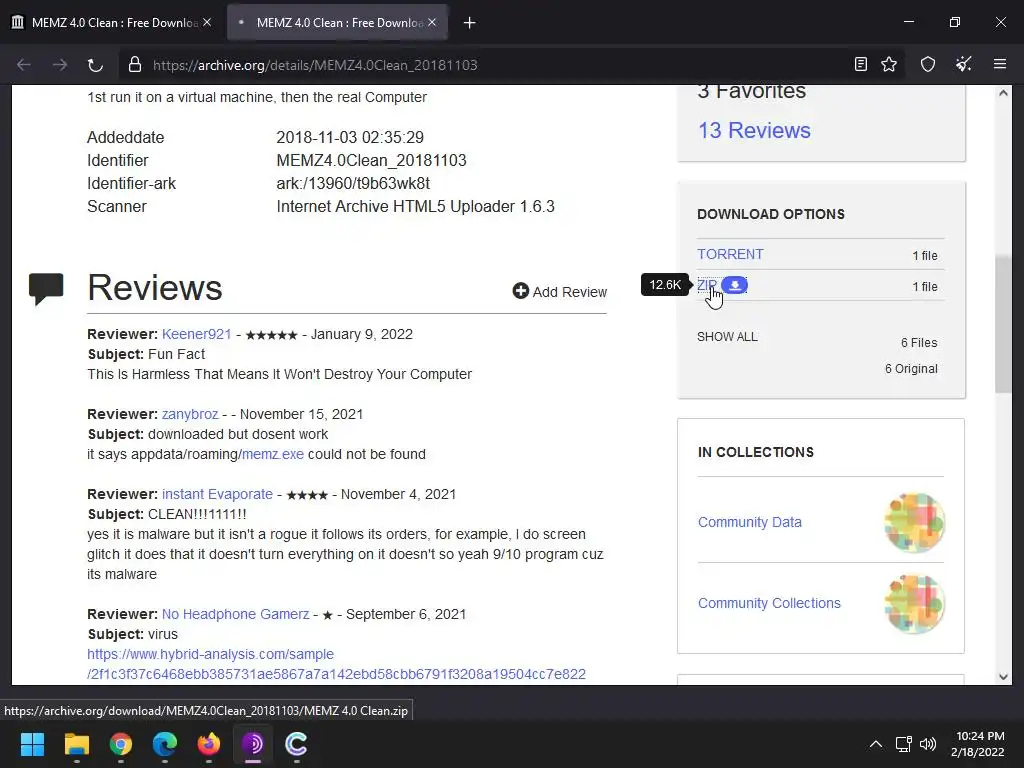Open Community Collections link
This screenshot has height=768, width=1024.
(769, 603)
